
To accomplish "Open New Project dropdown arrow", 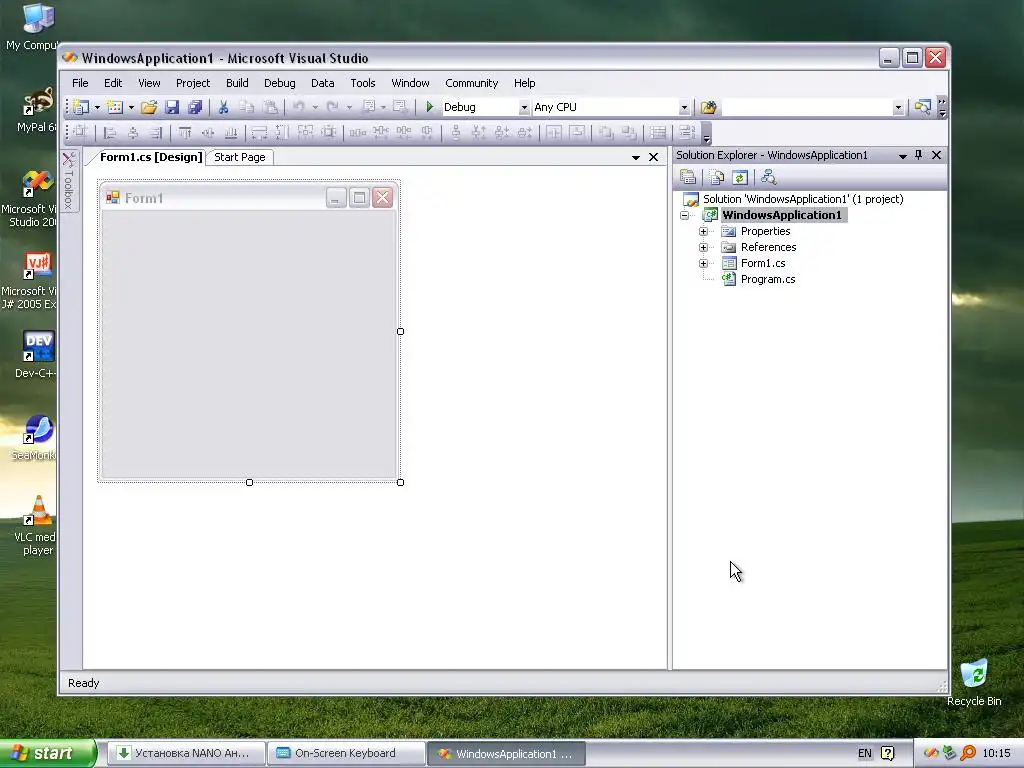I will point(97,107).
